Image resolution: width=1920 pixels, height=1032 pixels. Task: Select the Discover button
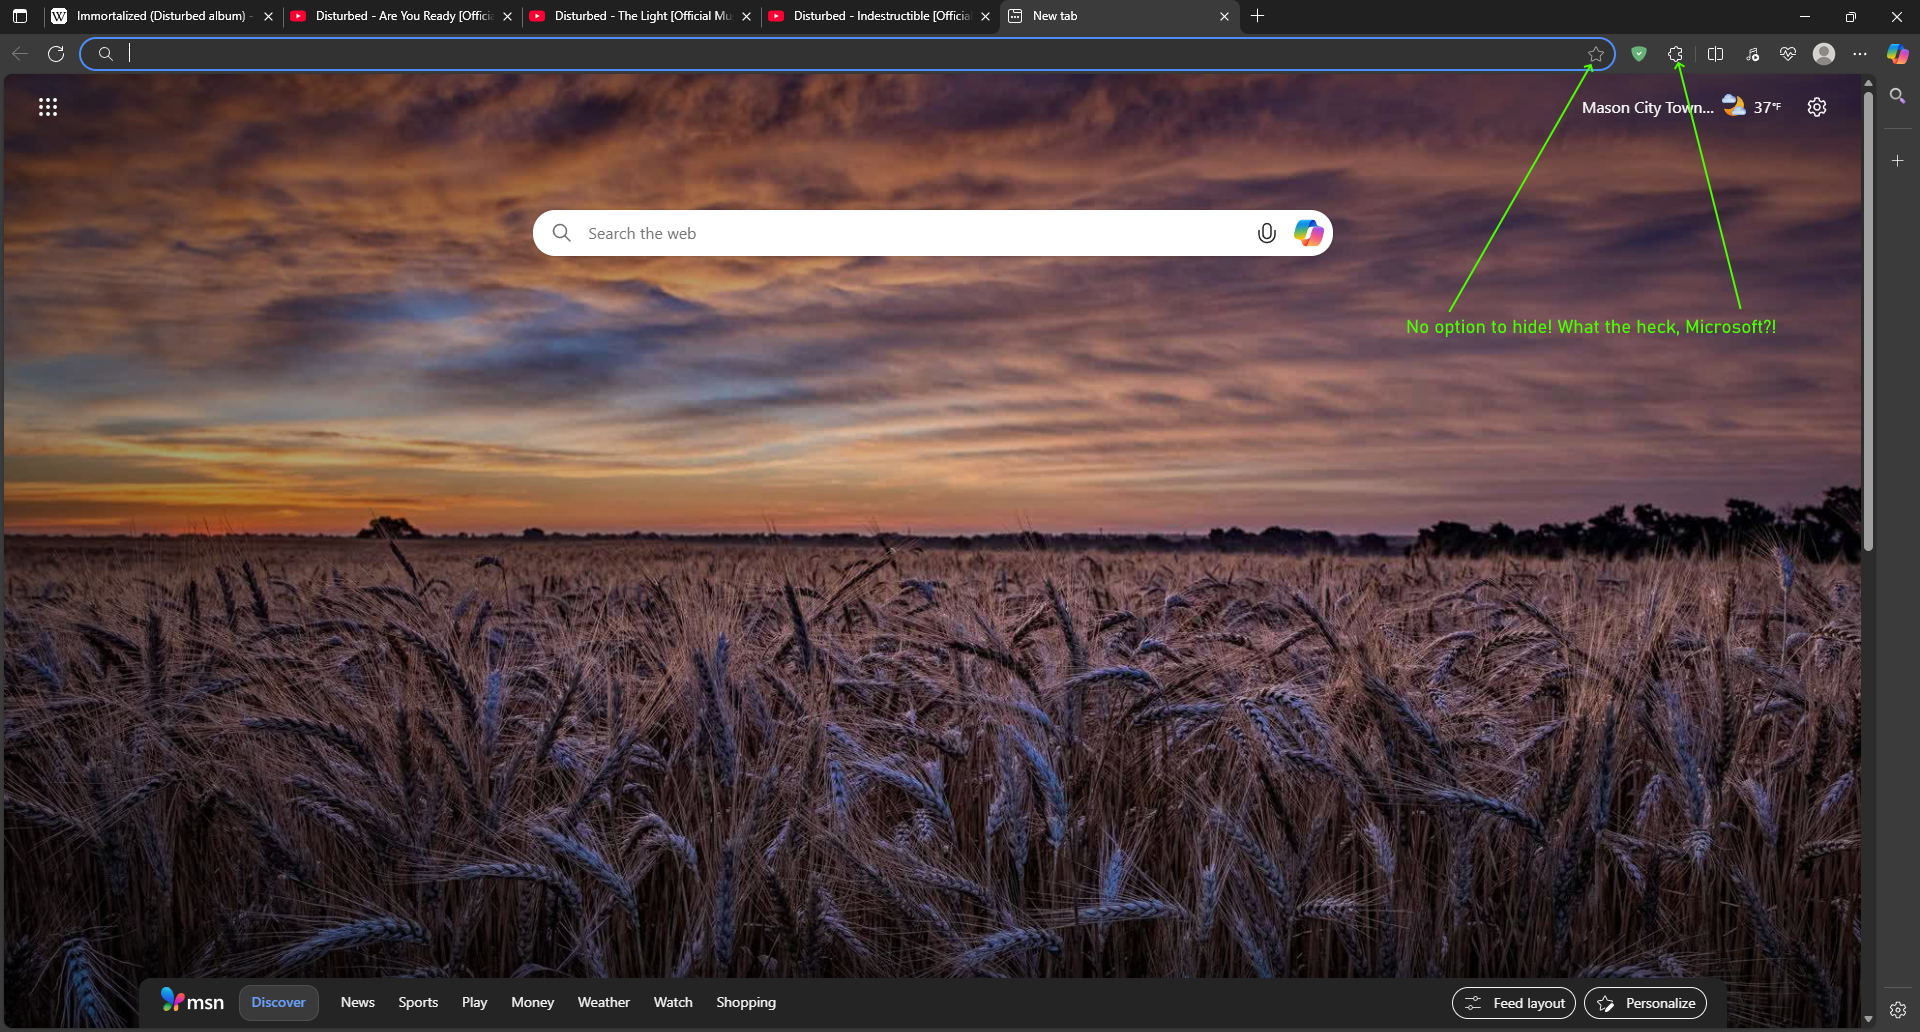click(x=278, y=1002)
